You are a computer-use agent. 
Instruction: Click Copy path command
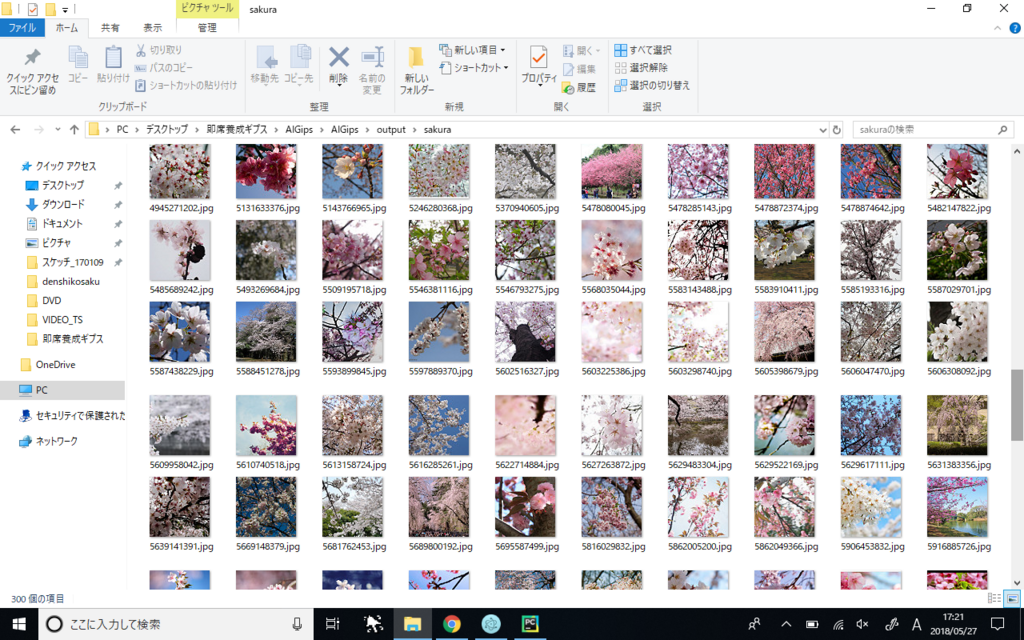164,67
